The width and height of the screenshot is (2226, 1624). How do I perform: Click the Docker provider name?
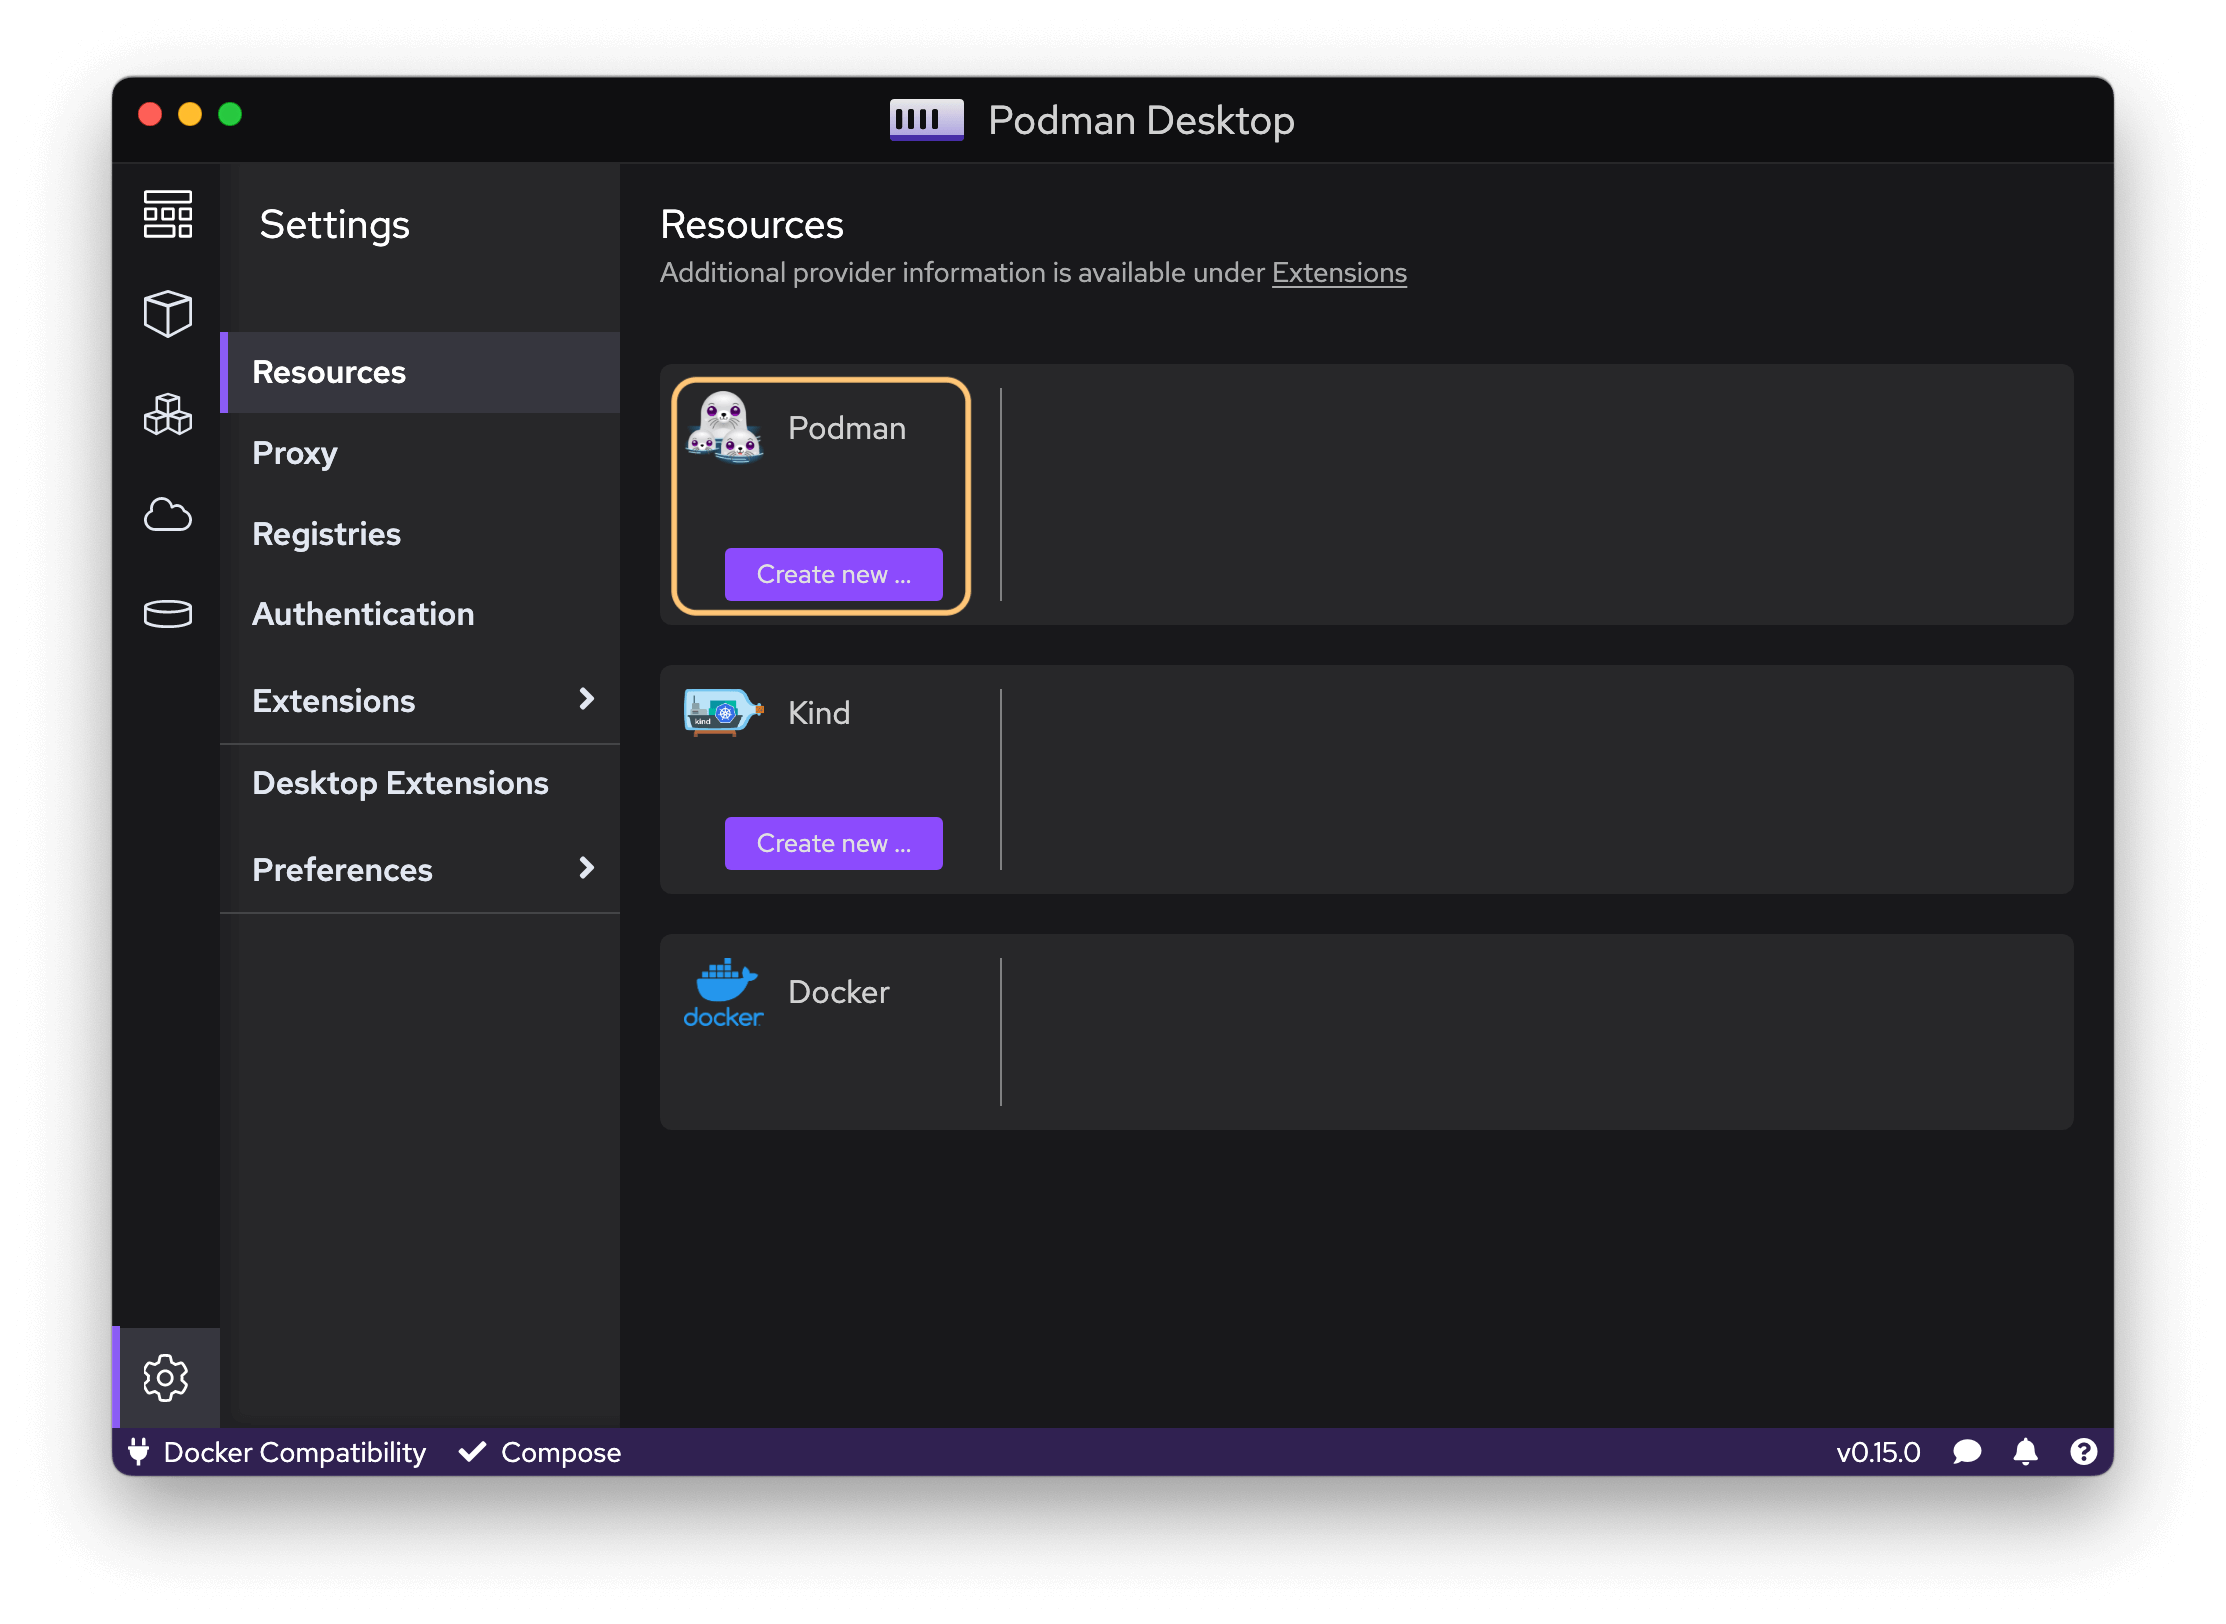point(838,992)
